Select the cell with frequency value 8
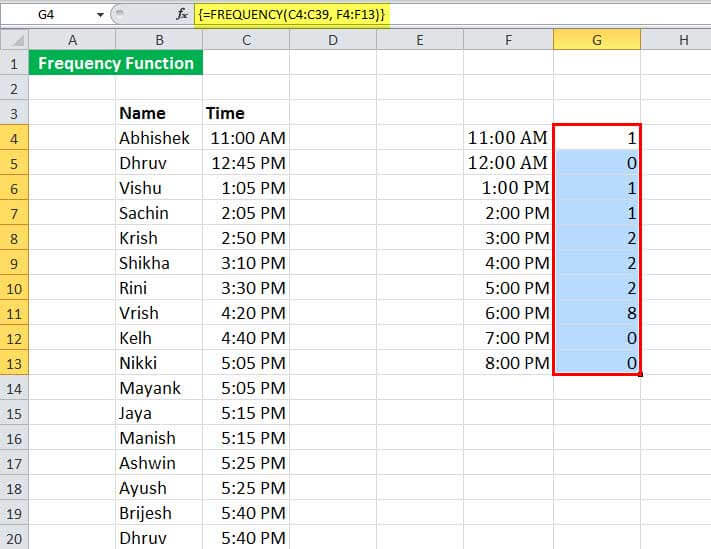The image size is (711, 549). click(x=597, y=313)
